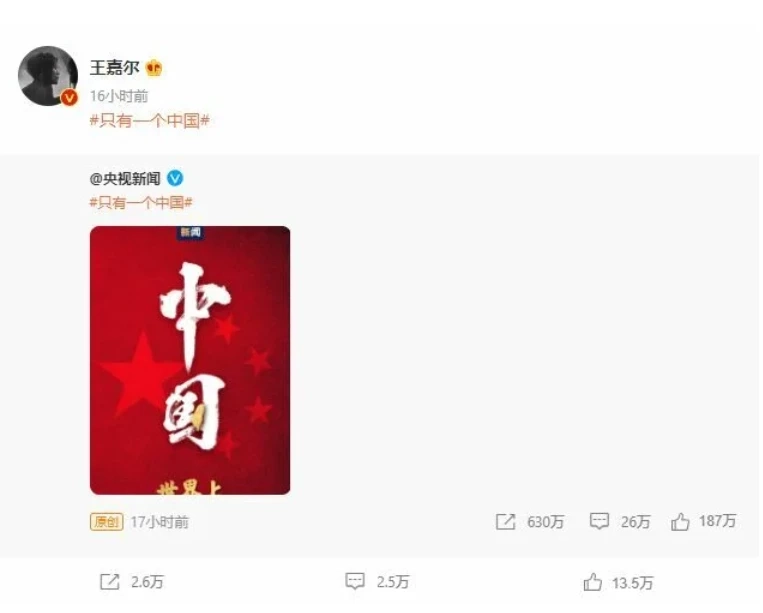Open the 17小时前 original post timestamp
This screenshot has height=613, width=763.
(x=160, y=523)
